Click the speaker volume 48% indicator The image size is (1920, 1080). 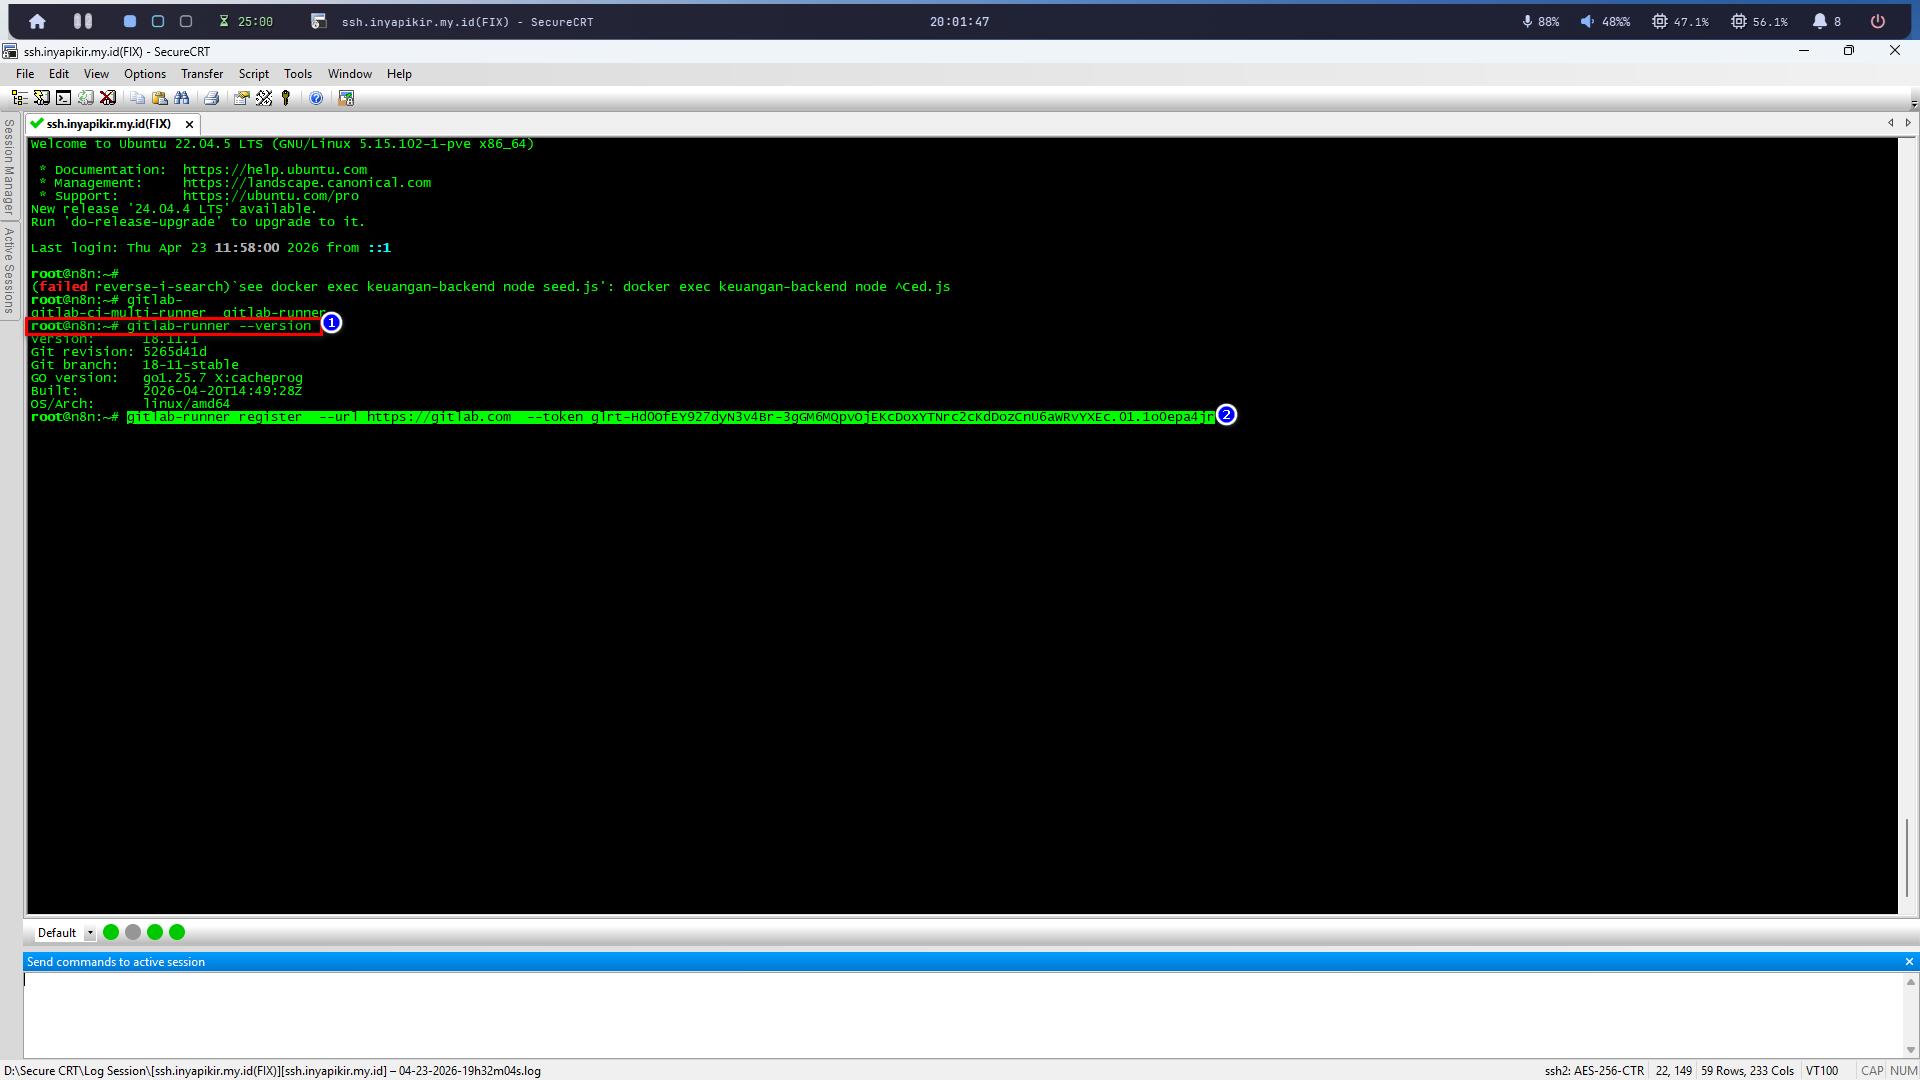click(x=1605, y=21)
